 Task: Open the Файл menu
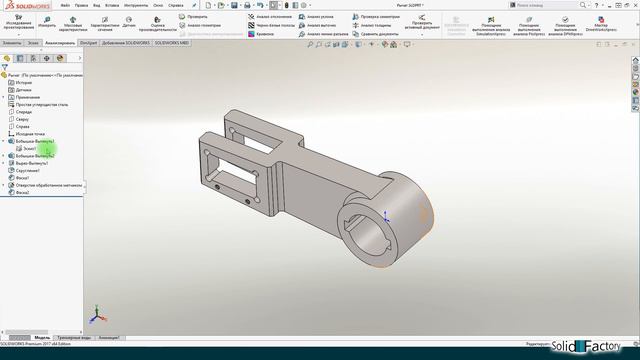(x=65, y=5)
